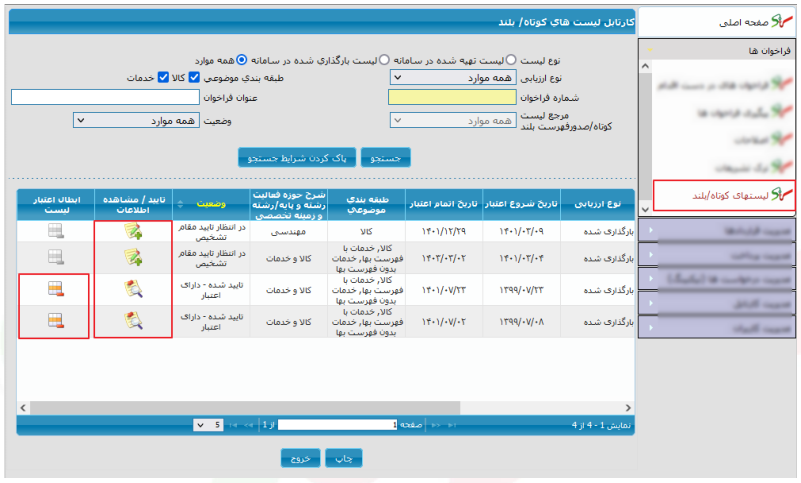The height and width of the screenshot is (483, 801).
Task: Click the مهندسی cell in first row
Action: [x=289, y=232]
